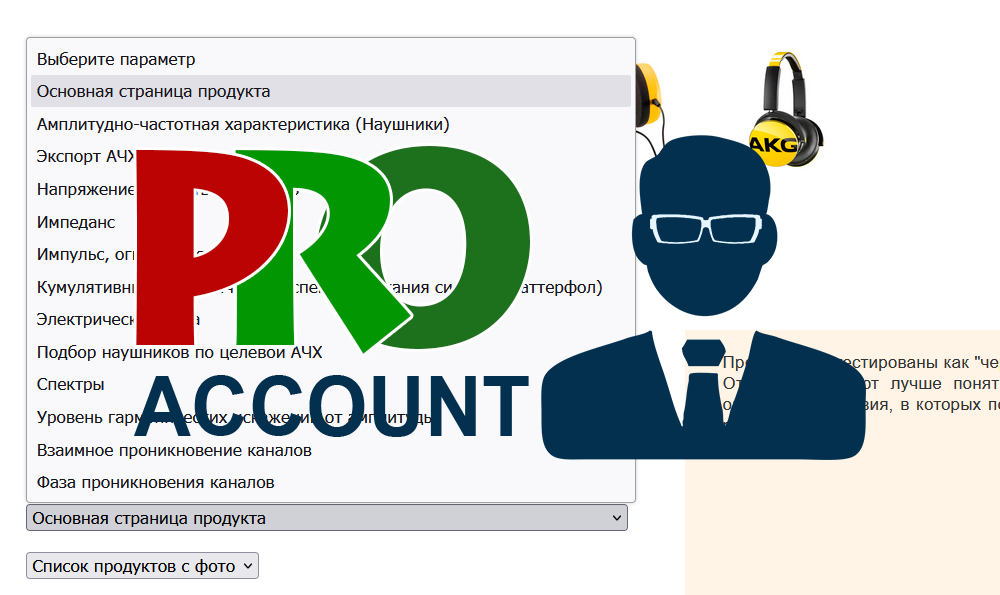The width and height of the screenshot is (1000, 595).
Task: Select 'Фаза проникновения каналов' option
Action: (155, 482)
